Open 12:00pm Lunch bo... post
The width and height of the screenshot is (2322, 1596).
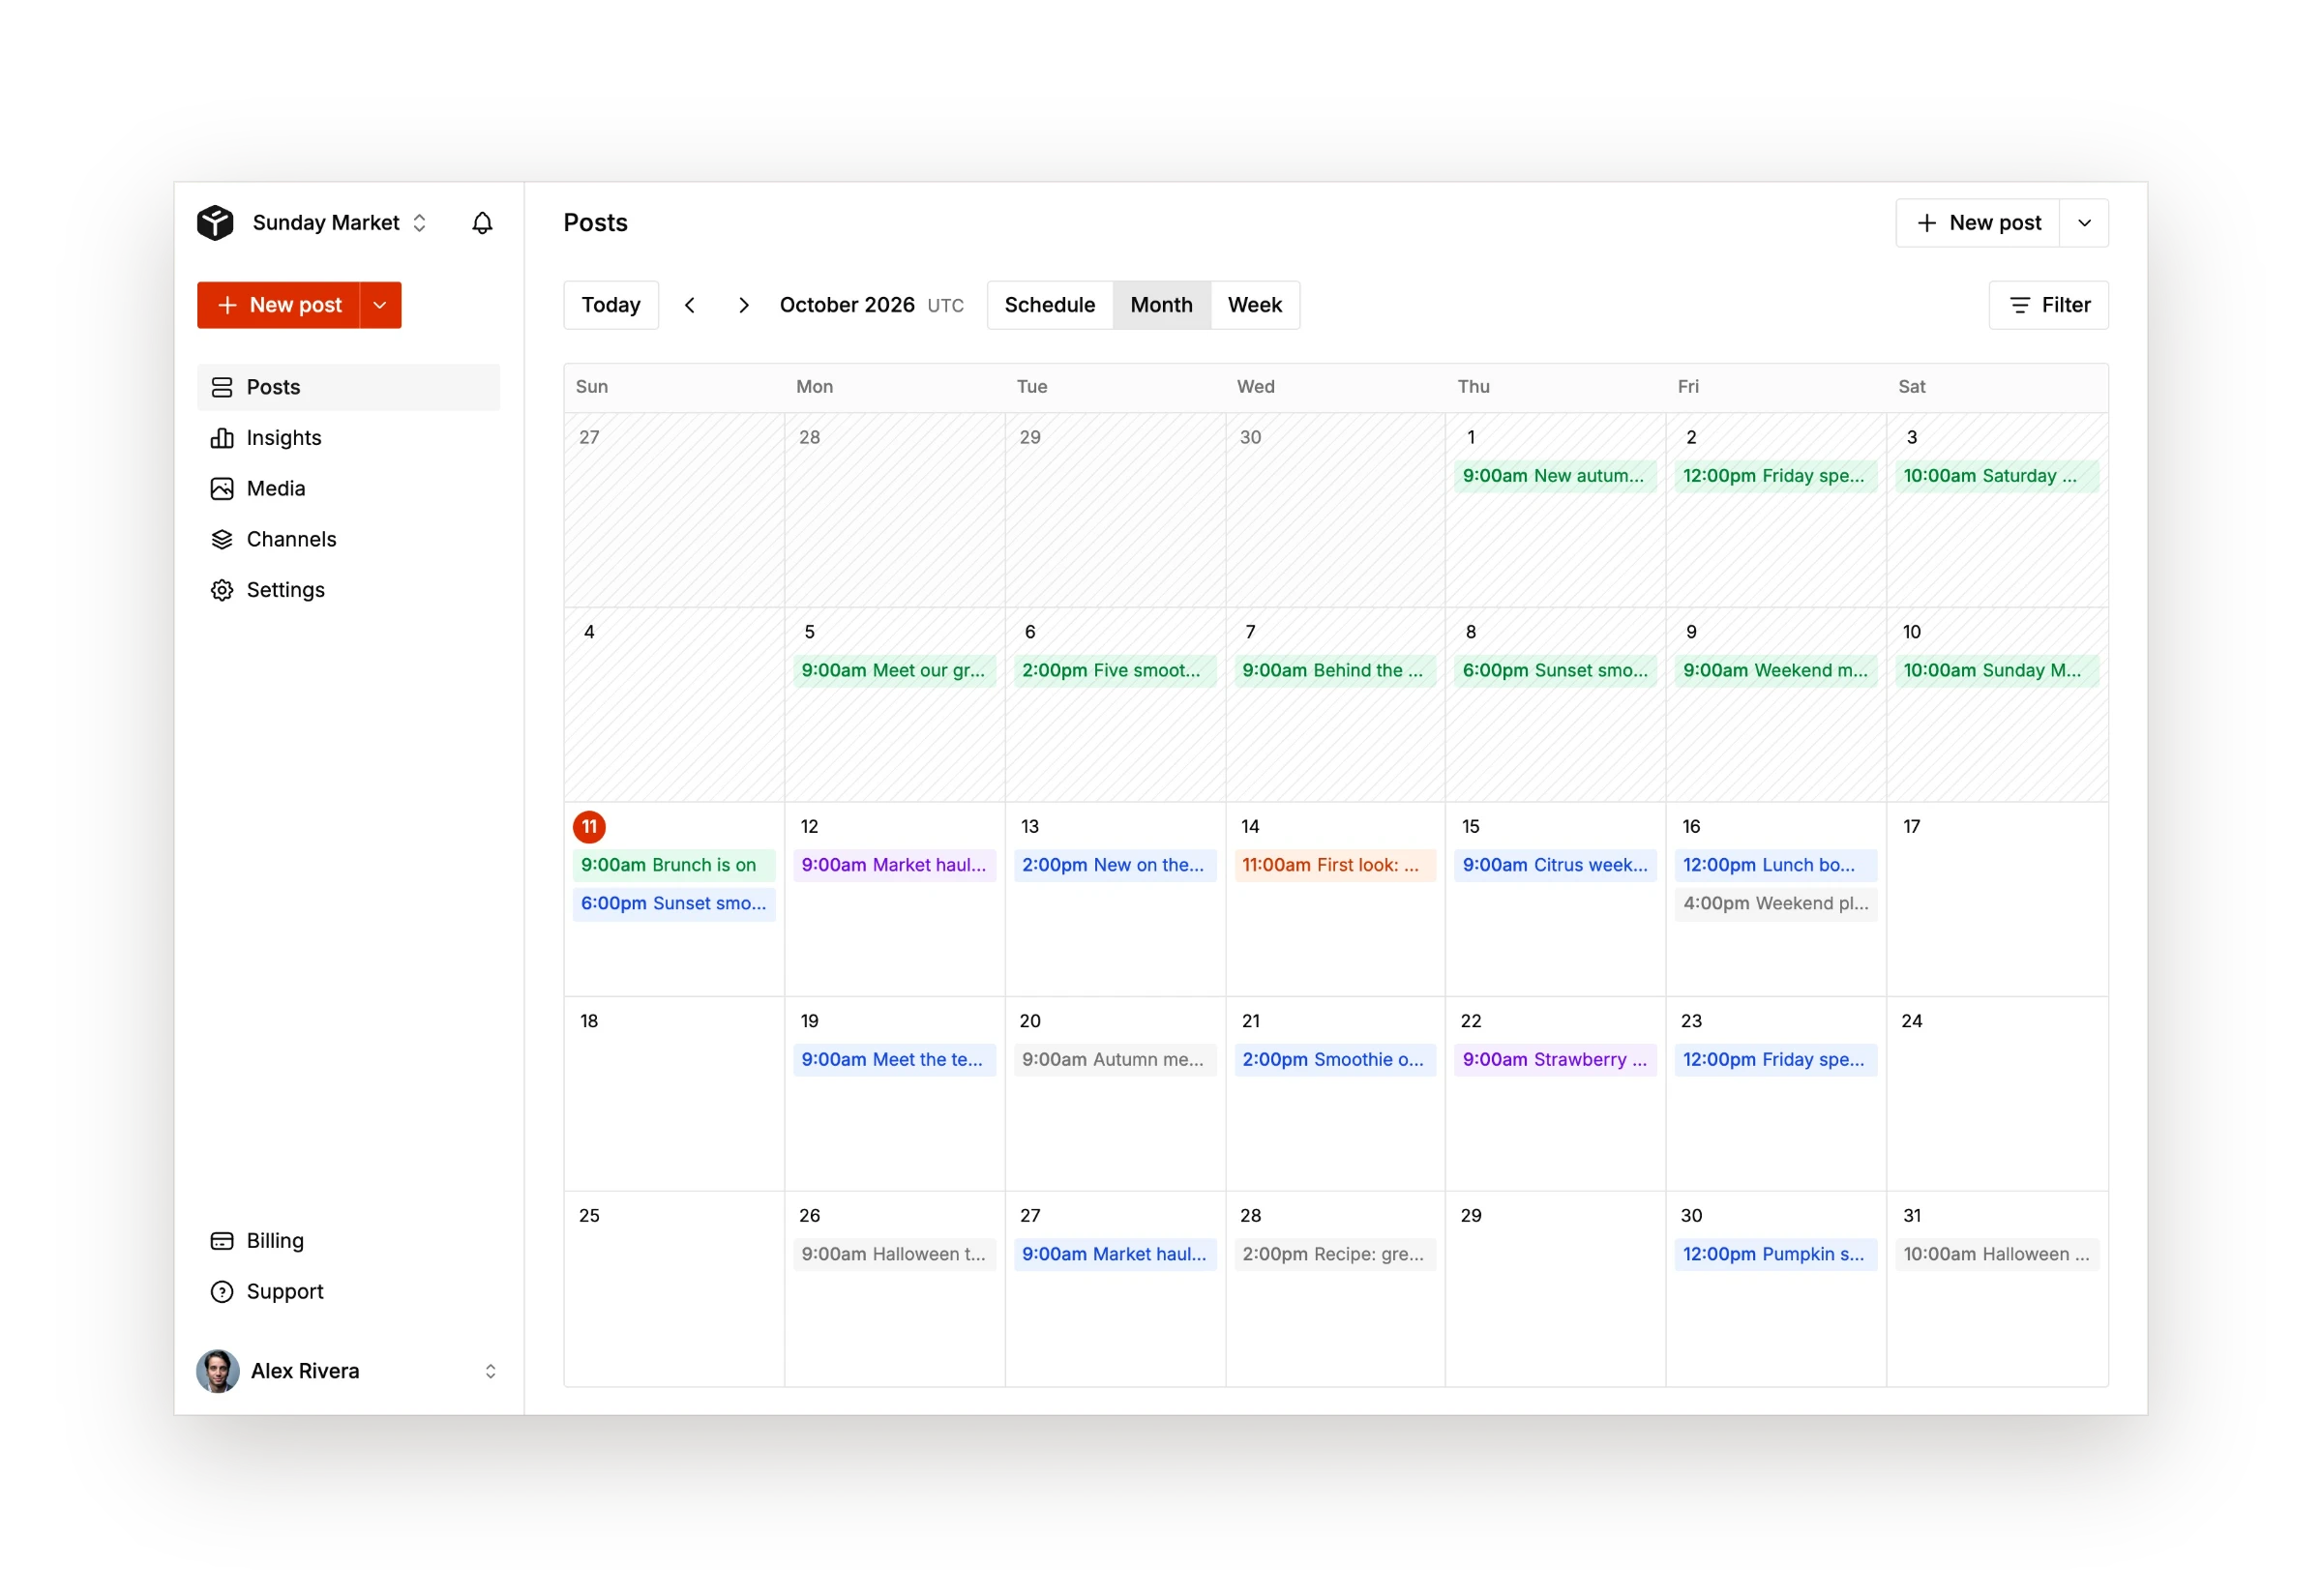[1775, 865]
